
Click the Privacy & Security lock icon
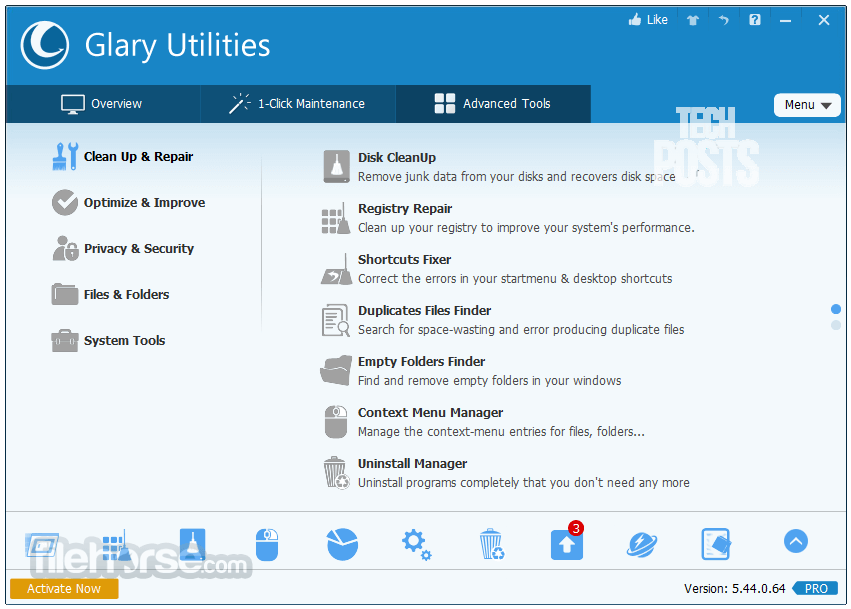point(65,249)
